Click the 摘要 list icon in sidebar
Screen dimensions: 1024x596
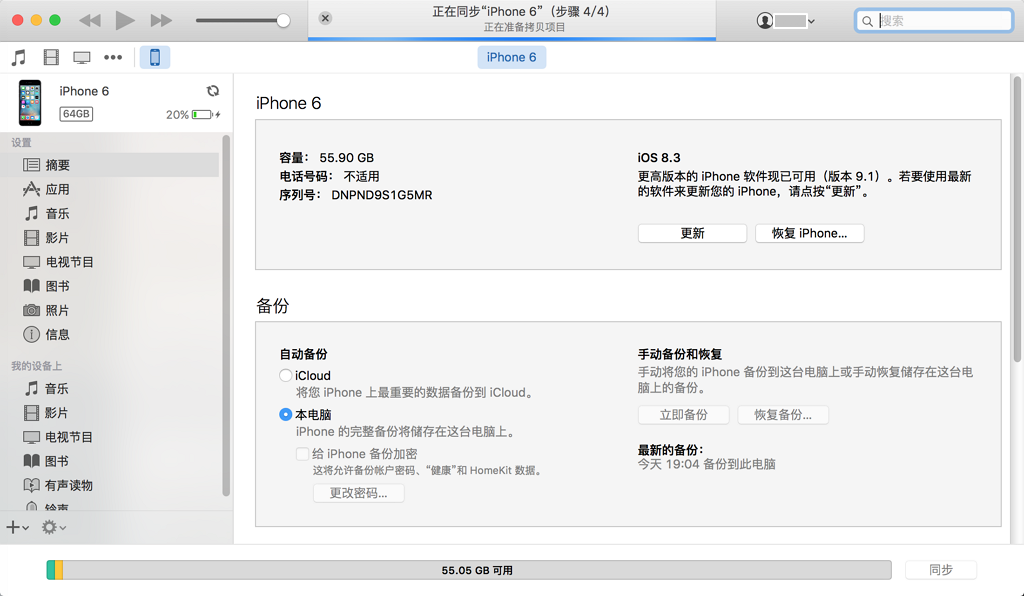(31, 165)
